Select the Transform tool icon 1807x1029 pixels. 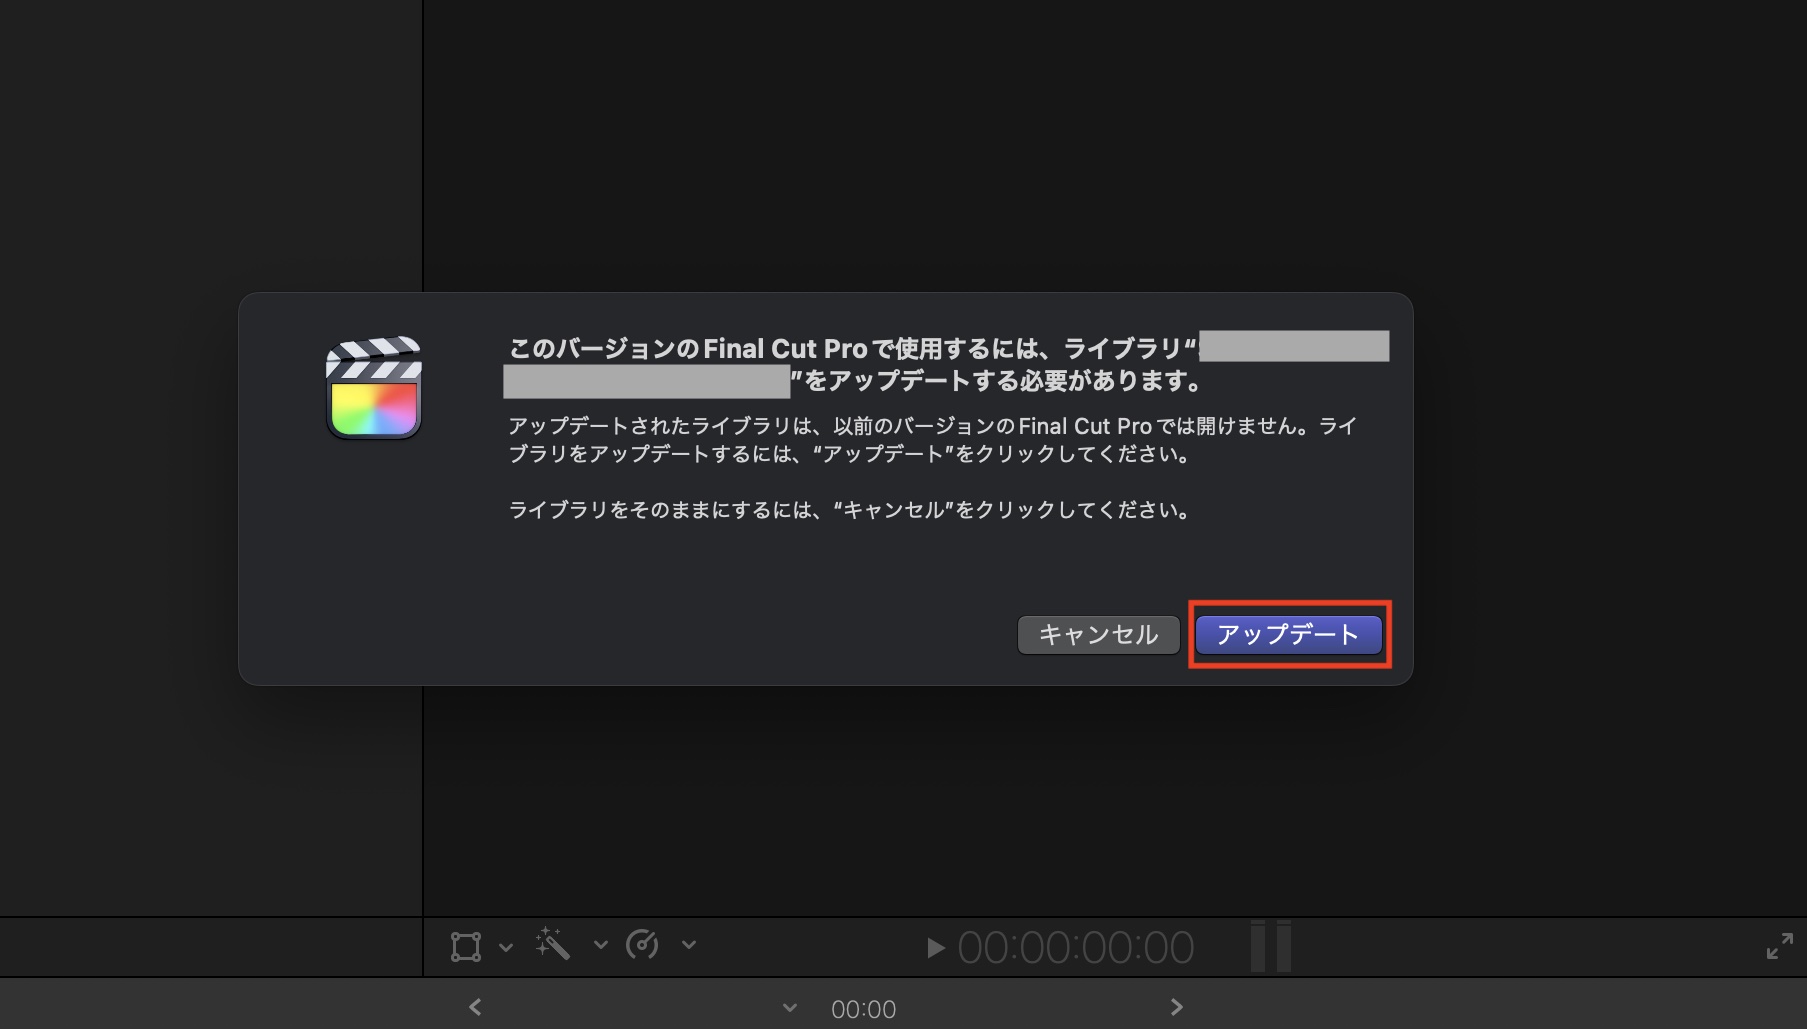click(466, 946)
